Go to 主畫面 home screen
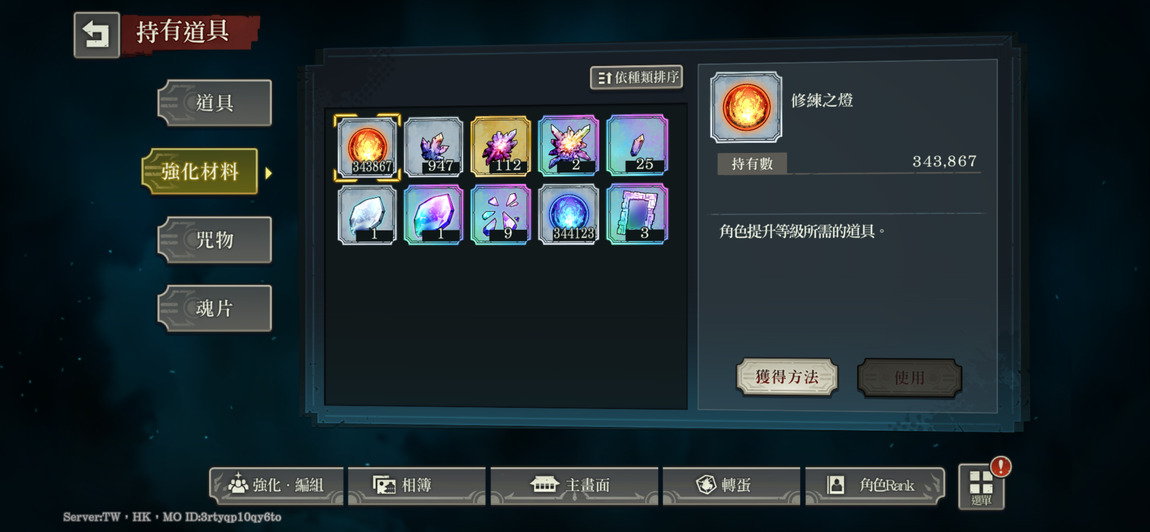This screenshot has height=532, width=1150. (574, 486)
